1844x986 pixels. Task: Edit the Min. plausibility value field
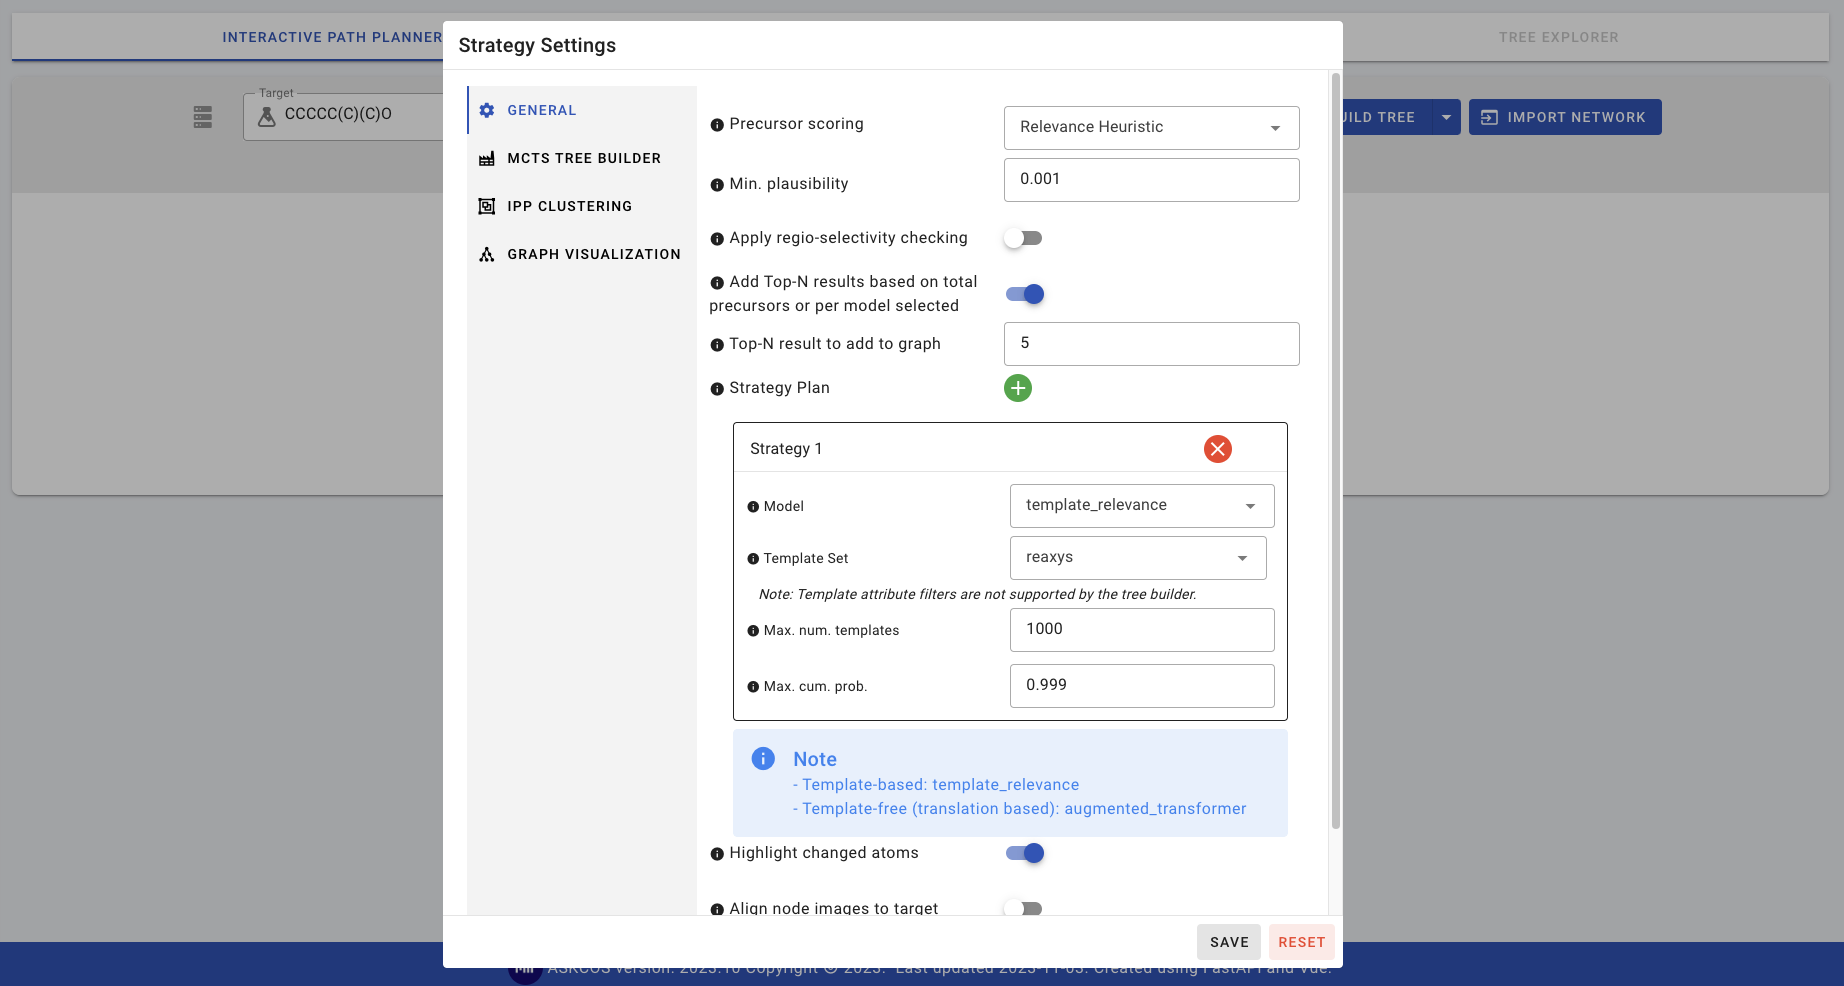coord(1151,180)
